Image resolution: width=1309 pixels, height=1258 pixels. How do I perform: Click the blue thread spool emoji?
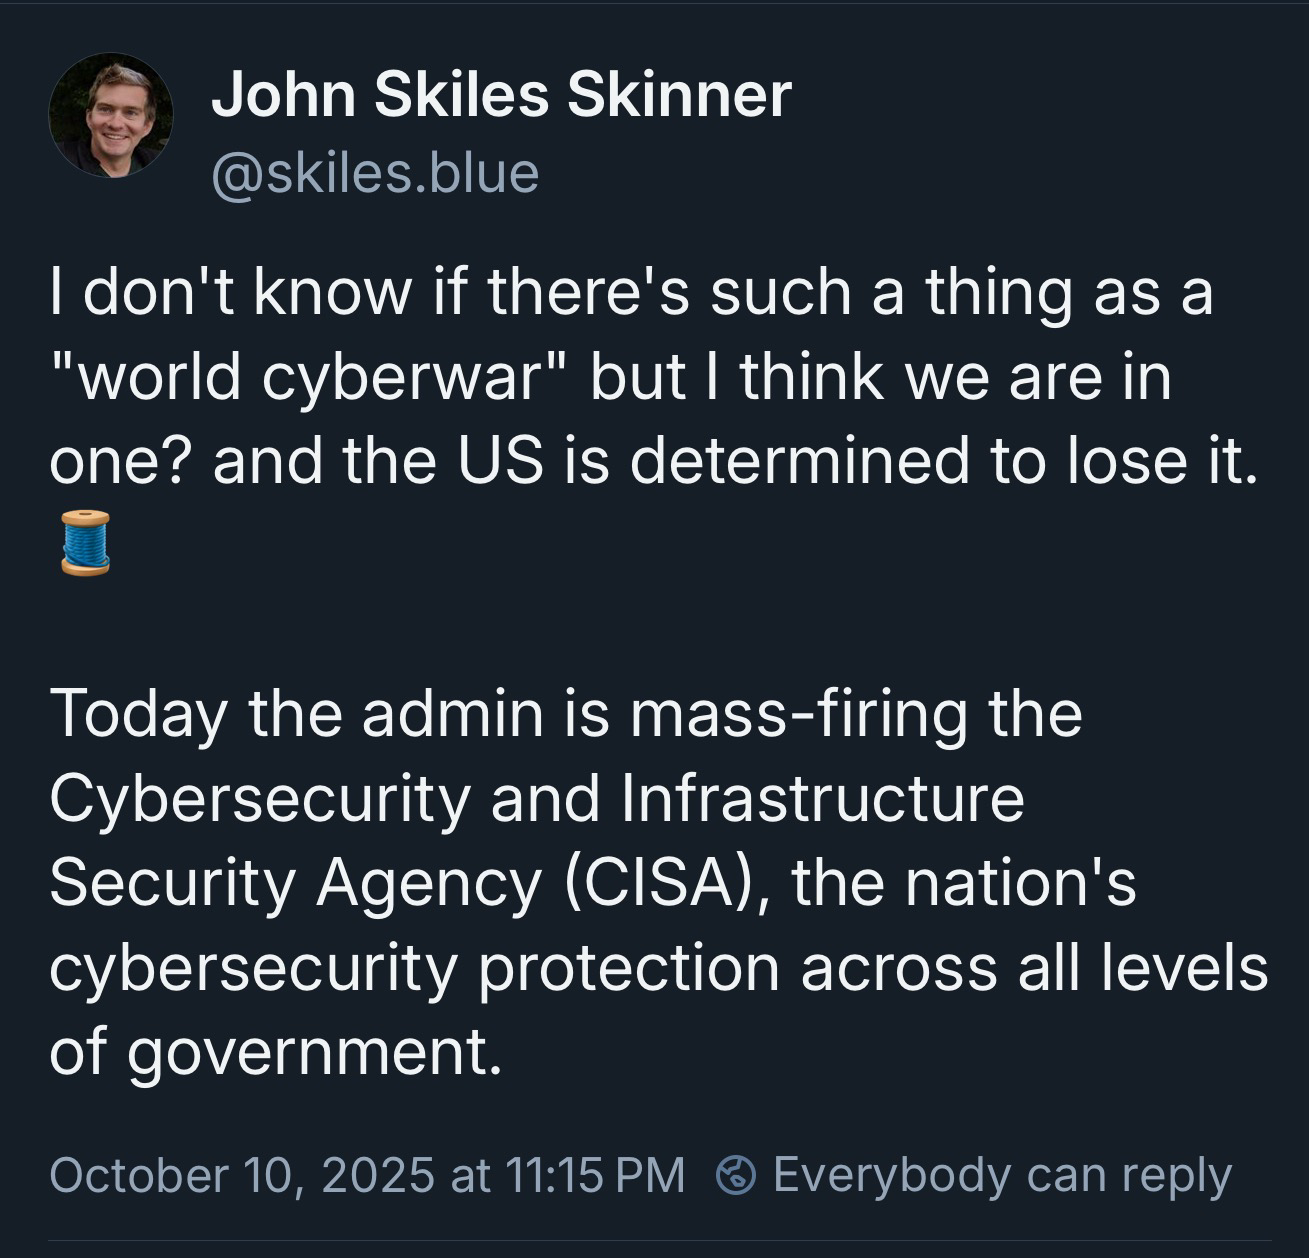(85, 543)
